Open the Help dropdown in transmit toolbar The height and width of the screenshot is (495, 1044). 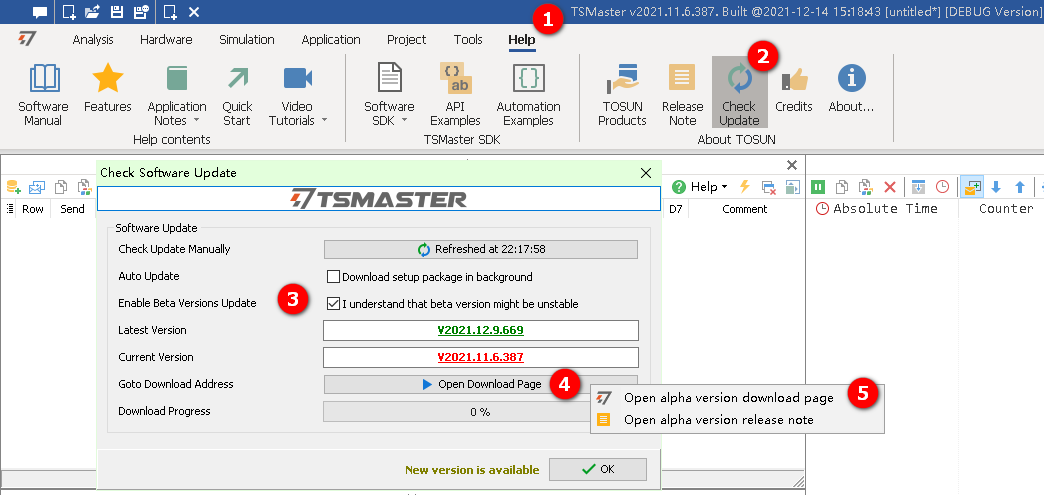(699, 187)
